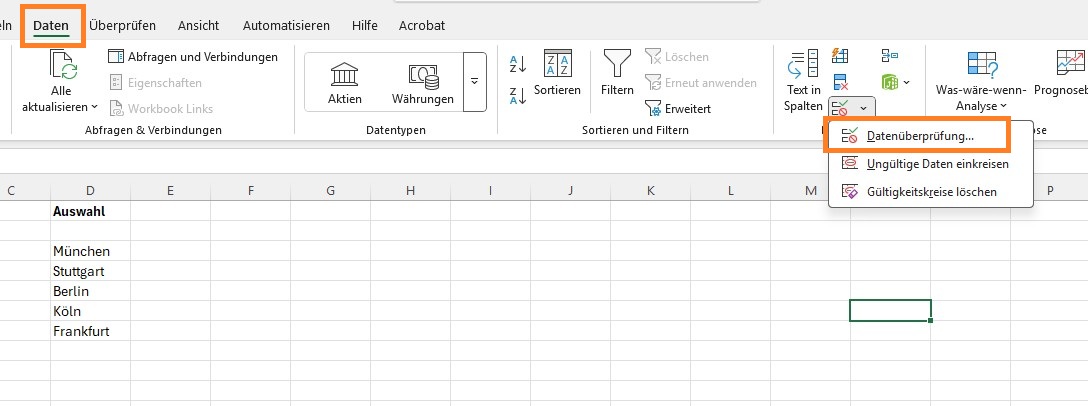Open the Sortieren dialog

coord(557,74)
